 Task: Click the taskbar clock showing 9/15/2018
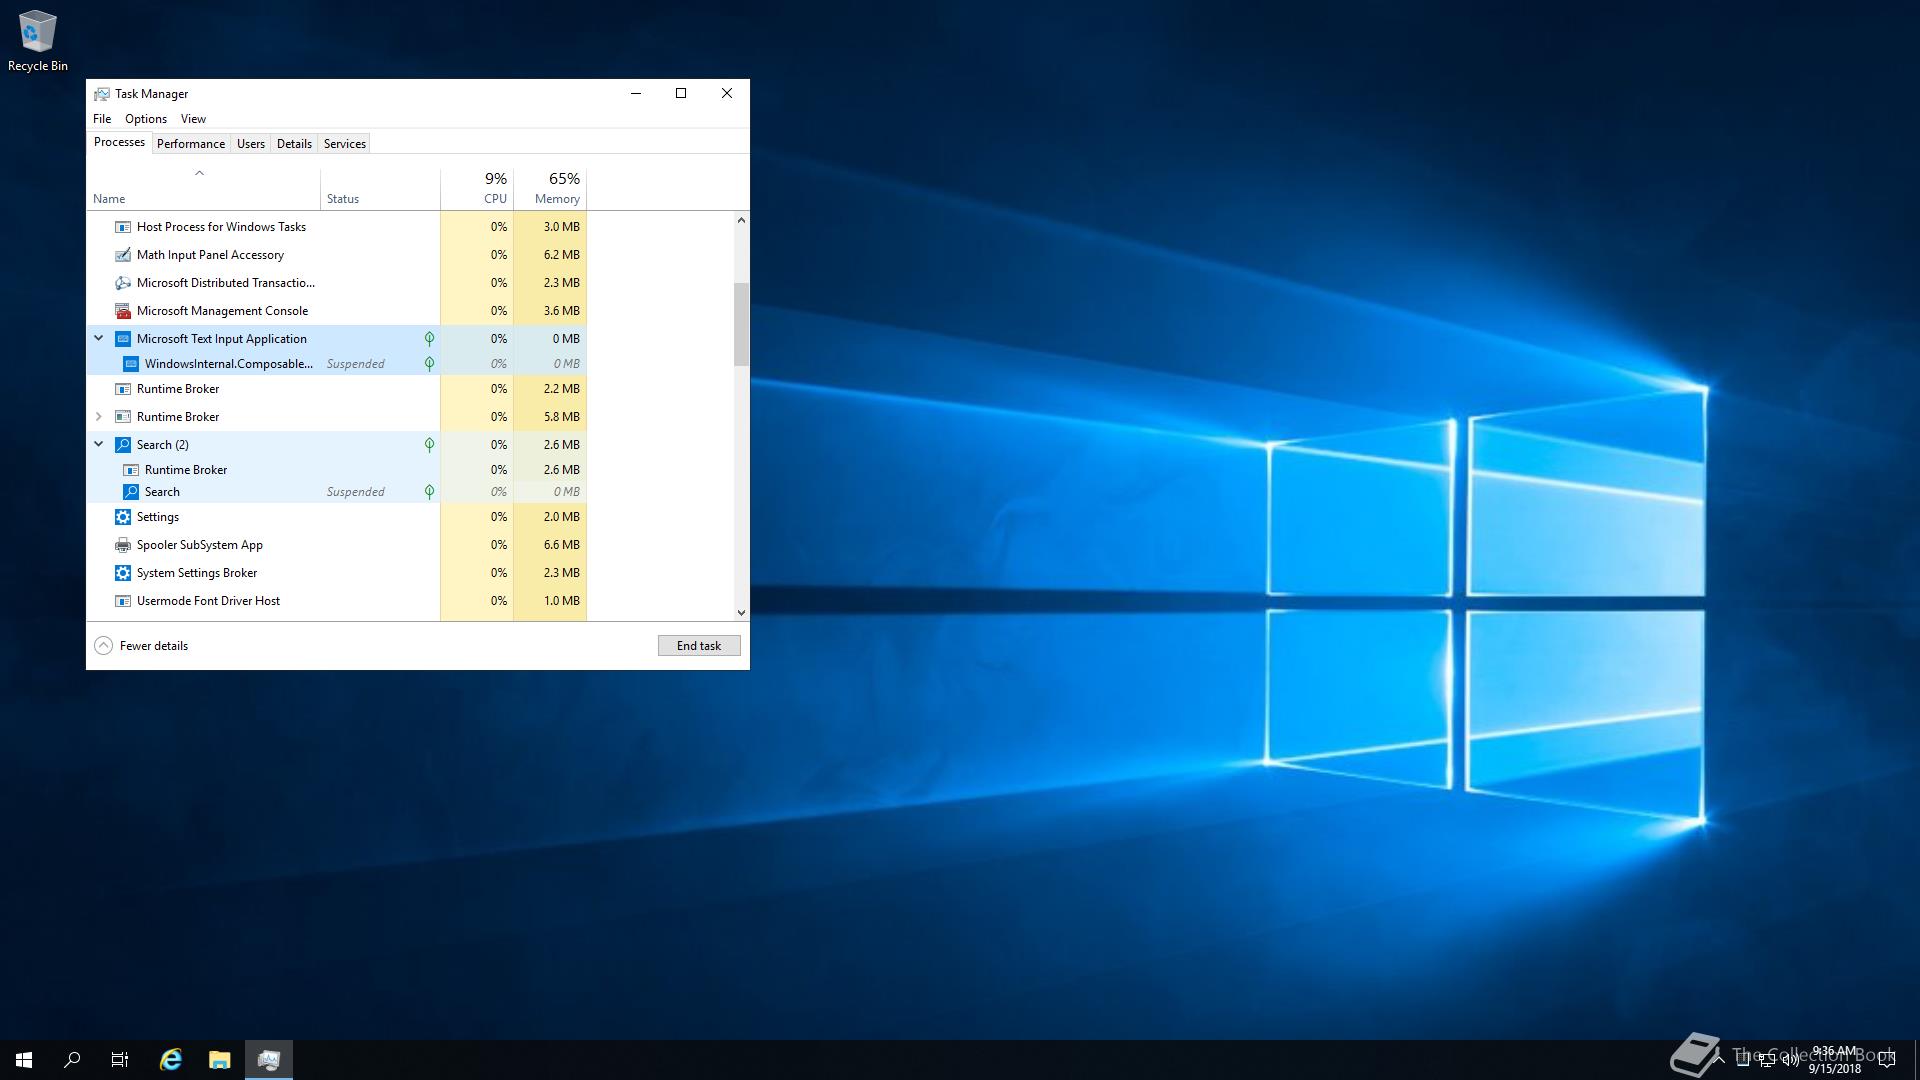pyautogui.click(x=1835, y=1060)
